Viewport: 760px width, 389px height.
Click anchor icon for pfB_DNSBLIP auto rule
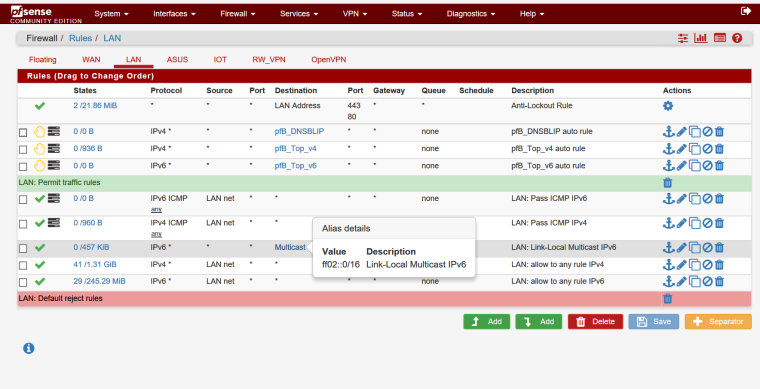click(668, 131)
